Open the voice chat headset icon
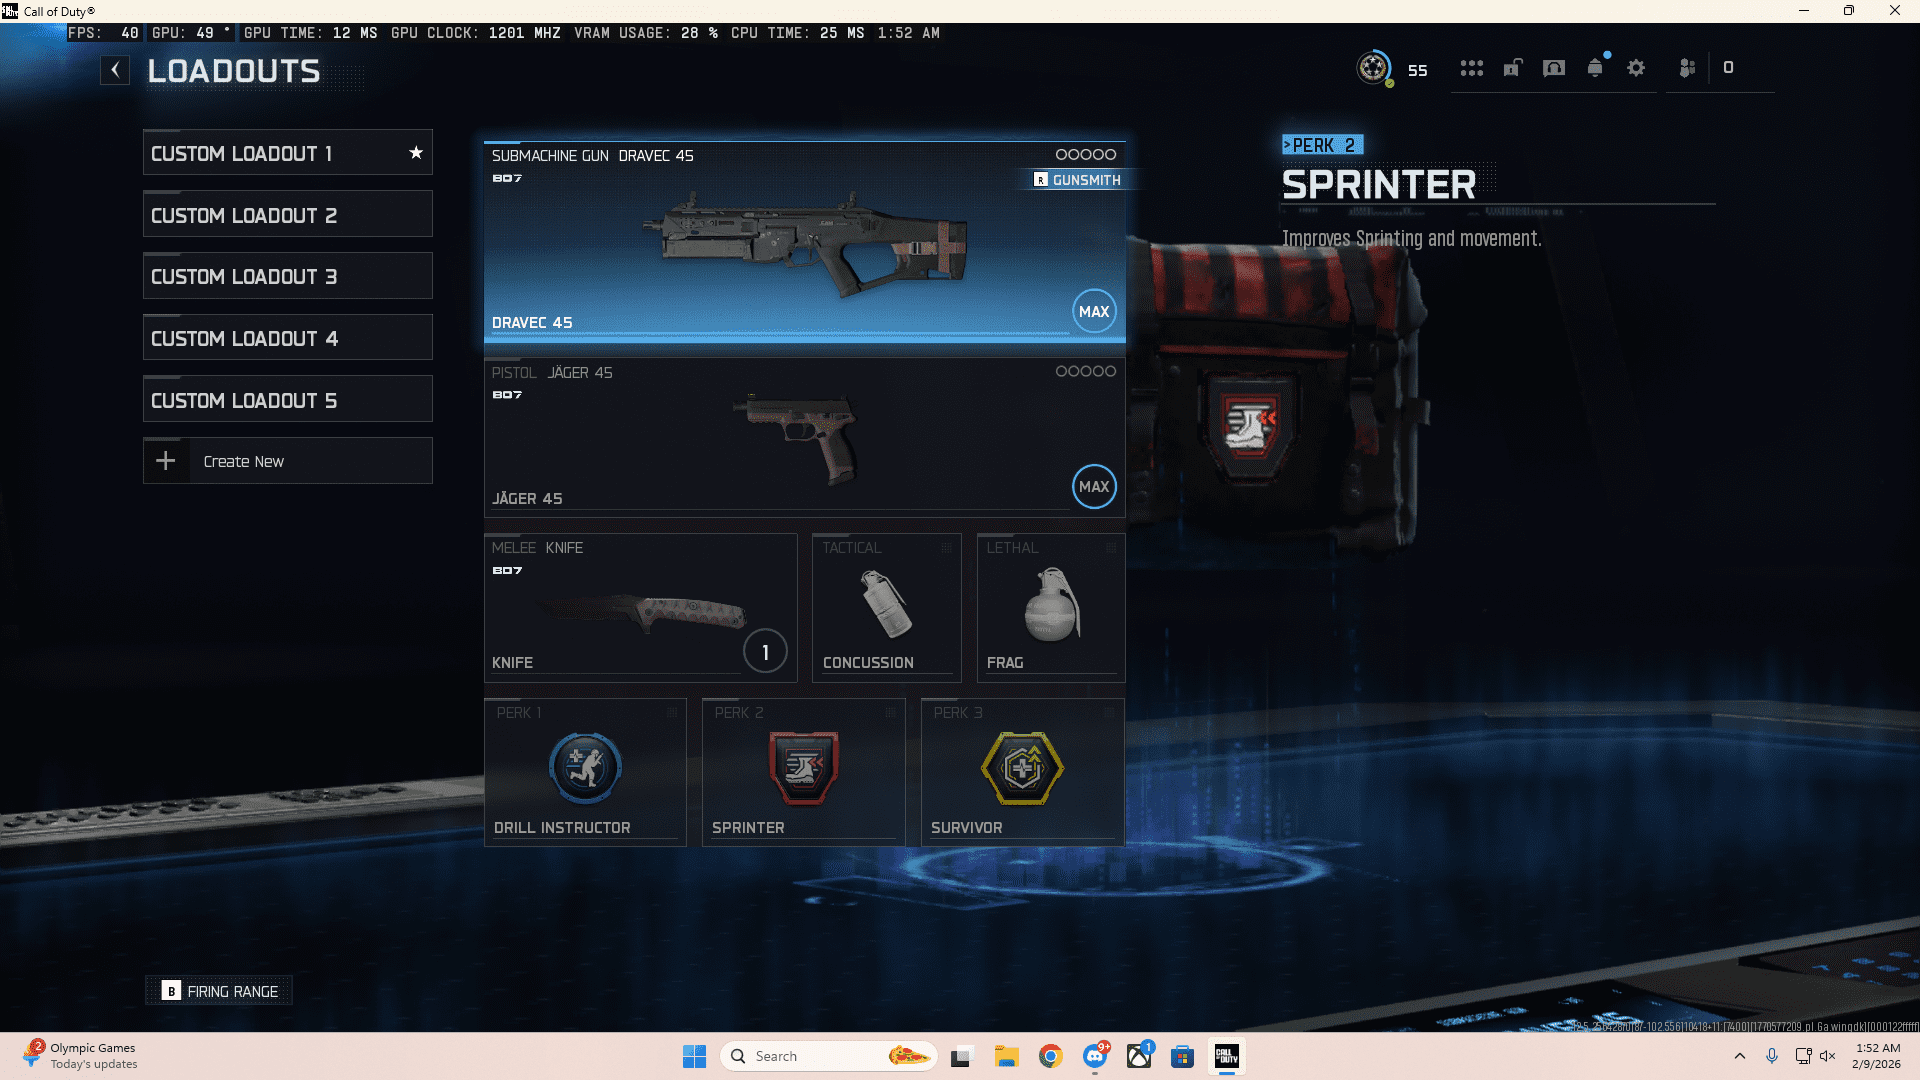This screenshot has width=1920, height=1080. (x=1554, y=68)
